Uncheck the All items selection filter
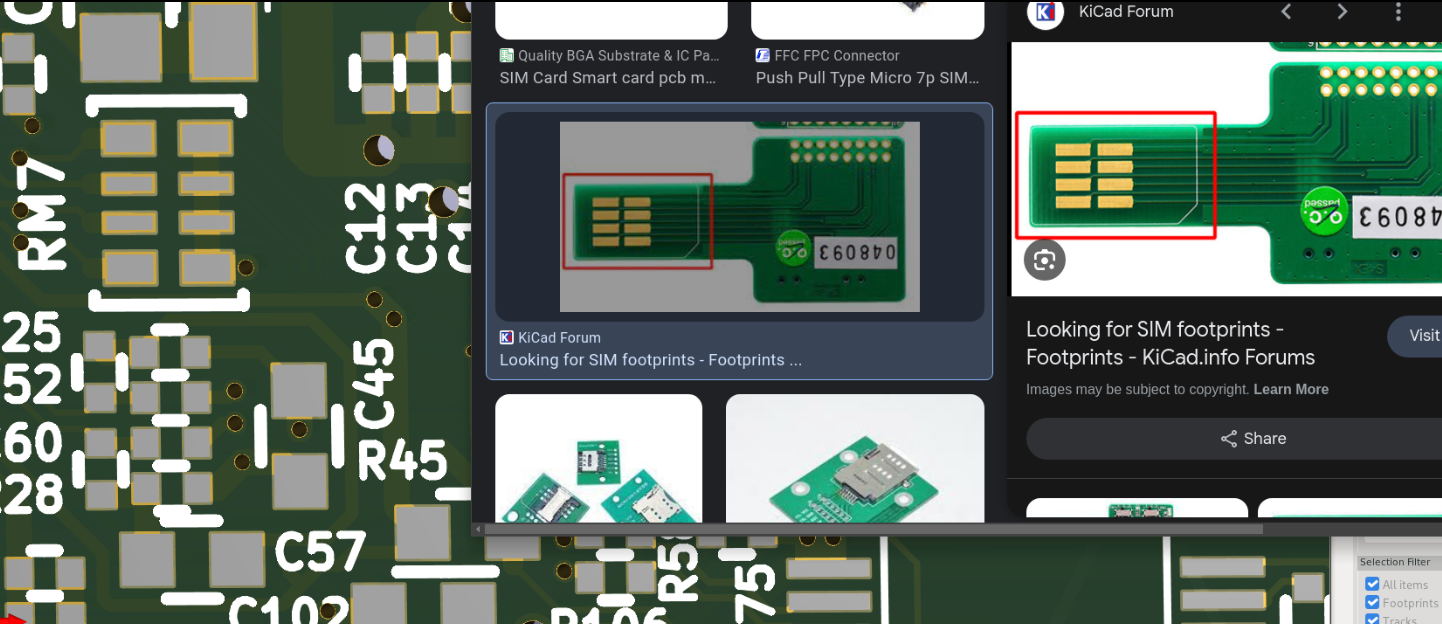 1372,585
